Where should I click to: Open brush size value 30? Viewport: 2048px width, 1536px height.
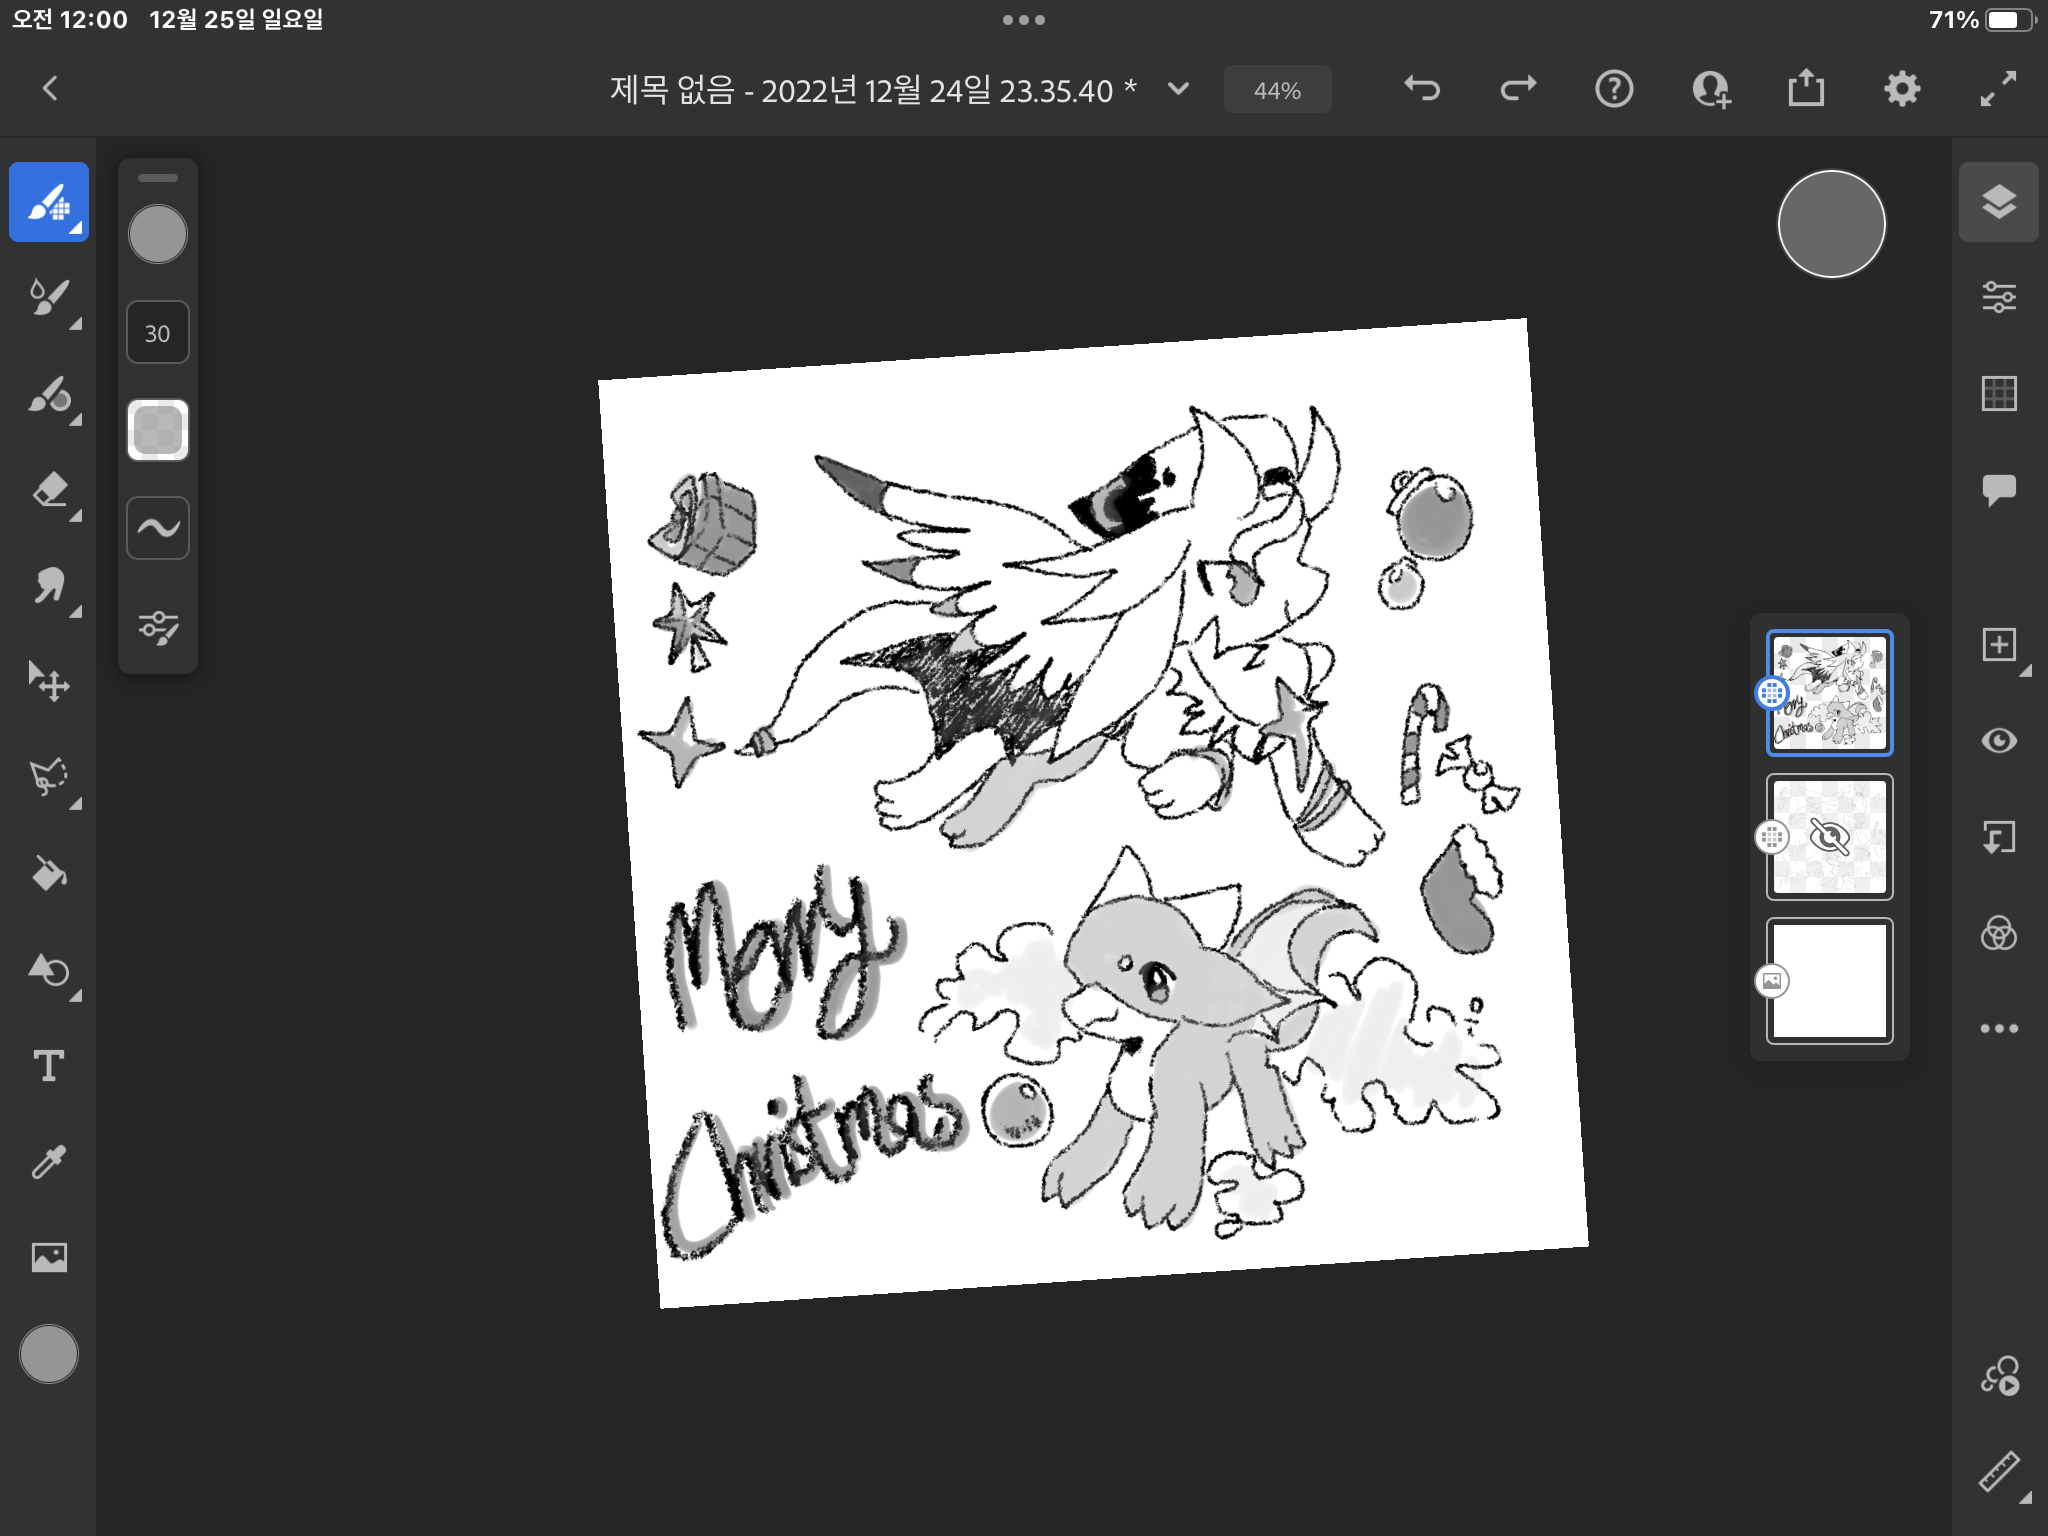(x=158, y=333)
